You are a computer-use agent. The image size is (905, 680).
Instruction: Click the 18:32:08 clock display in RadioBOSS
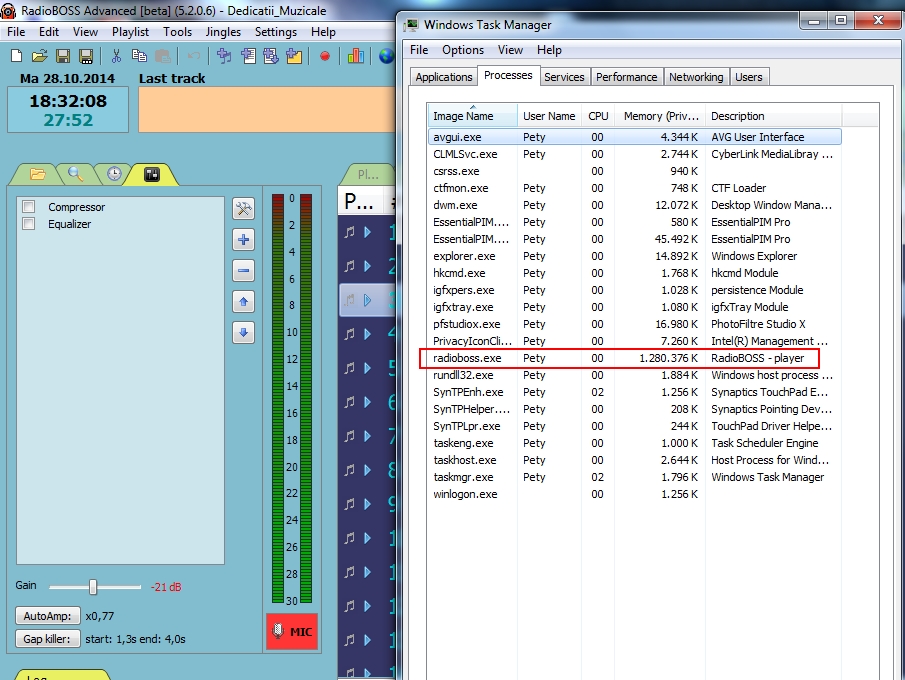(x=68, y=101)
